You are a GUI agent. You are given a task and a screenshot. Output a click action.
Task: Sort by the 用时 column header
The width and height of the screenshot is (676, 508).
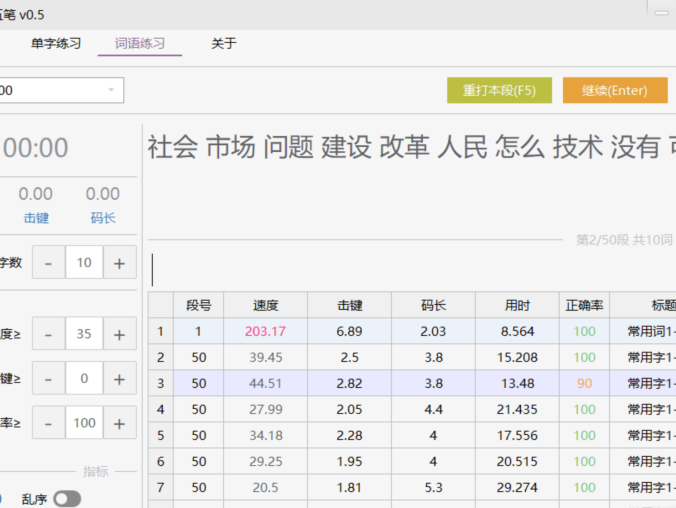pyautogui.click(x=517, y=305)
